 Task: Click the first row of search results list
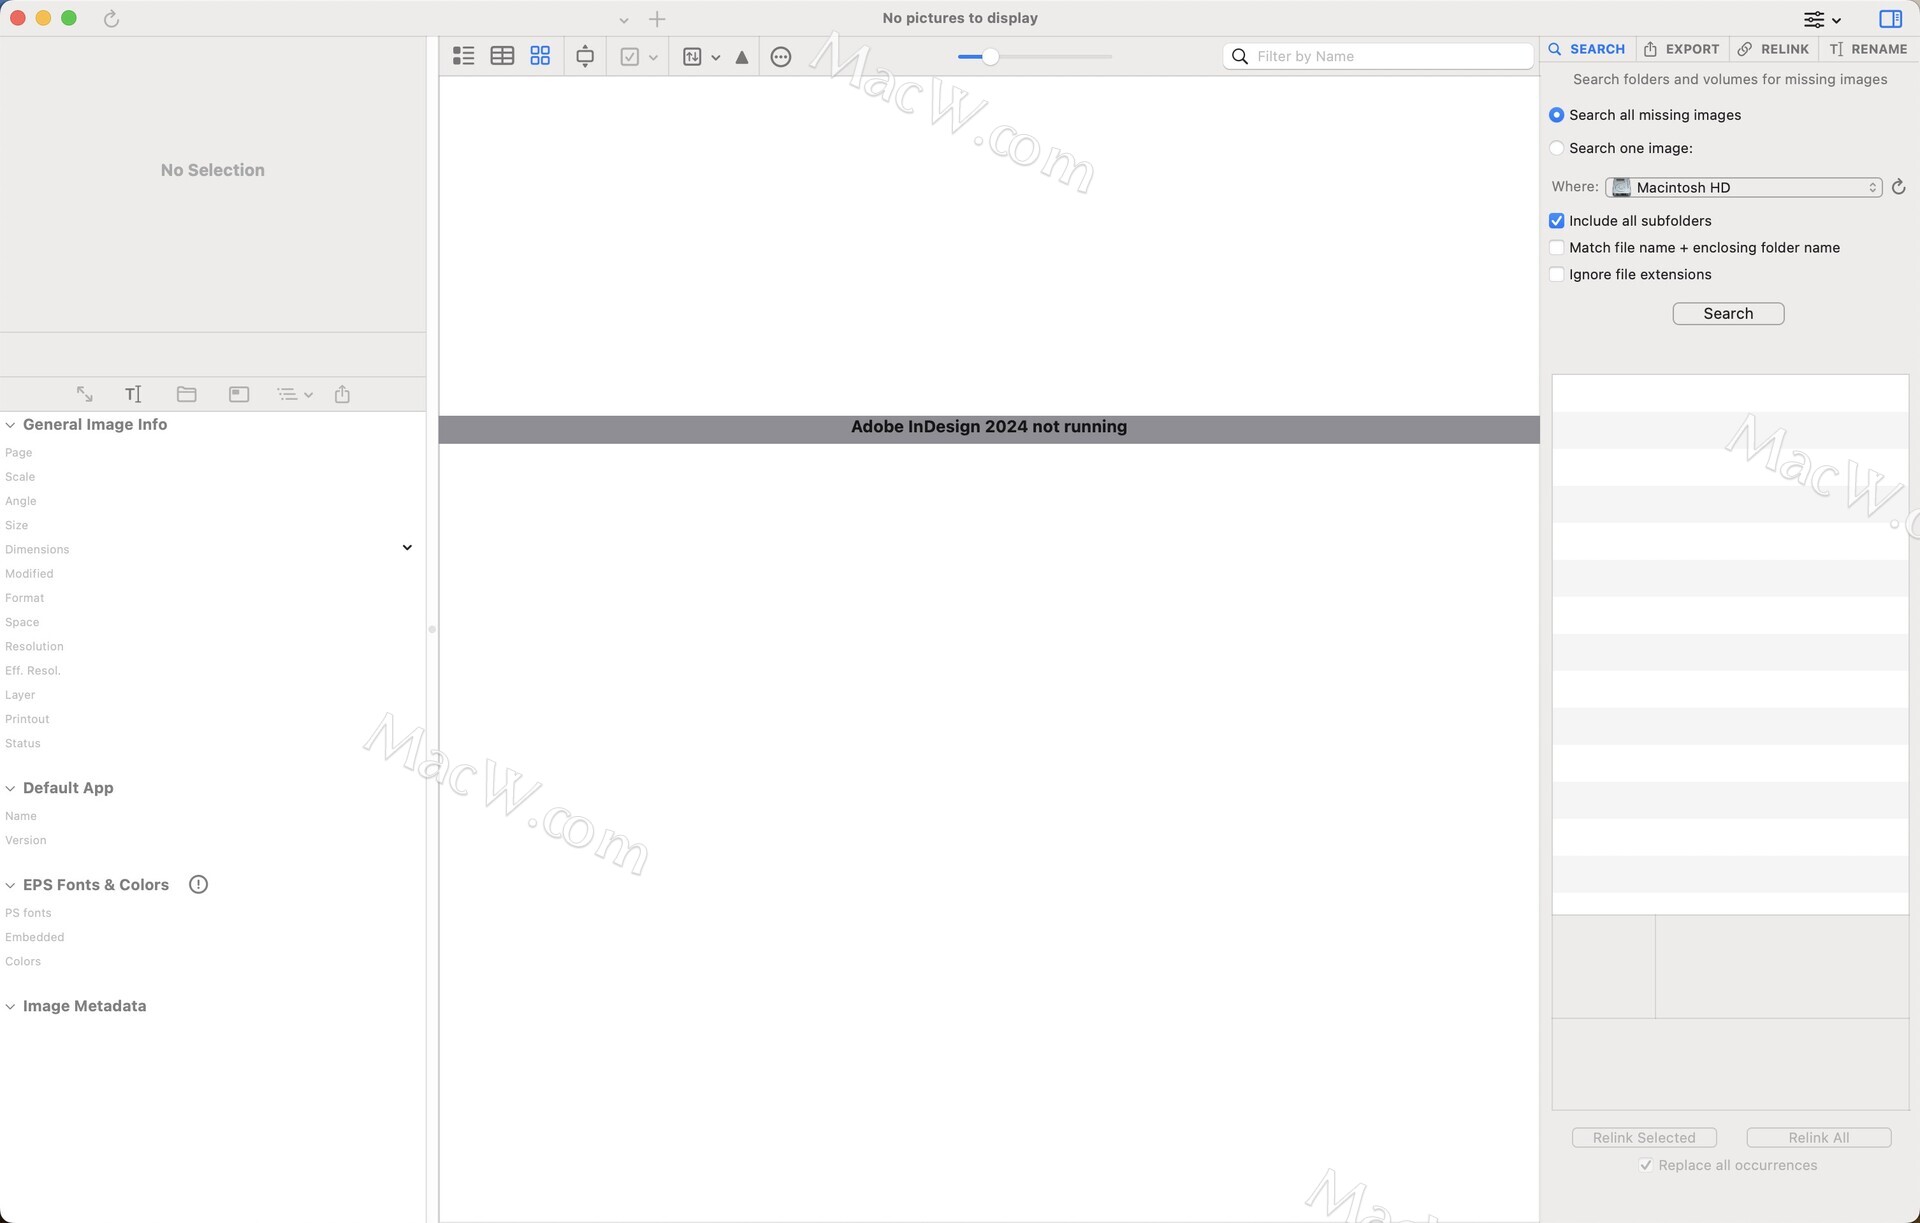pyautogui.click(x=1730, y=393)
